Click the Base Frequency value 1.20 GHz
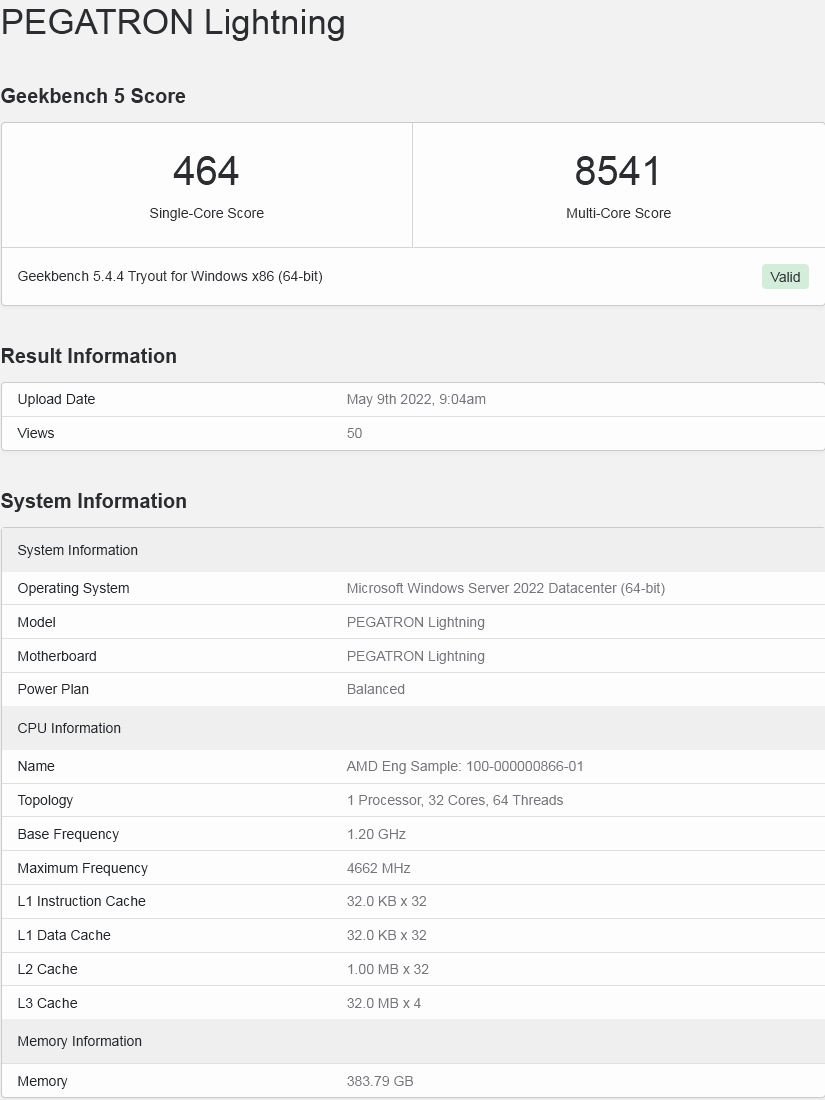The image size is (825, 1100). (x=376, y=834)
